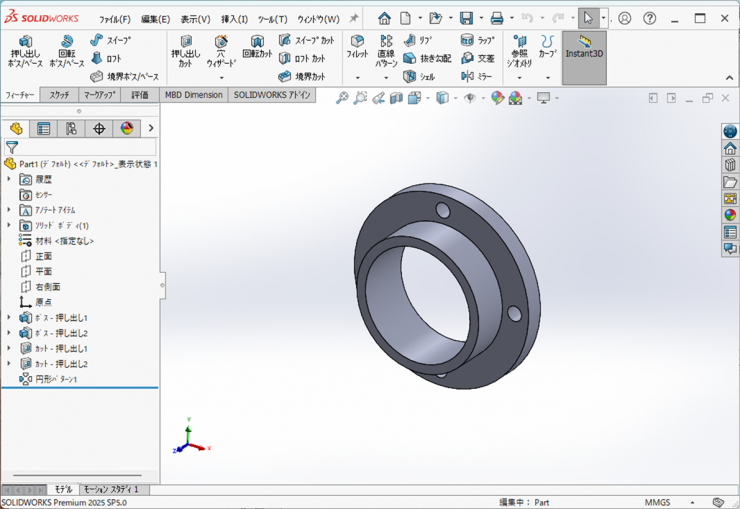Open the Appearances task pane icon

[730, 215]
